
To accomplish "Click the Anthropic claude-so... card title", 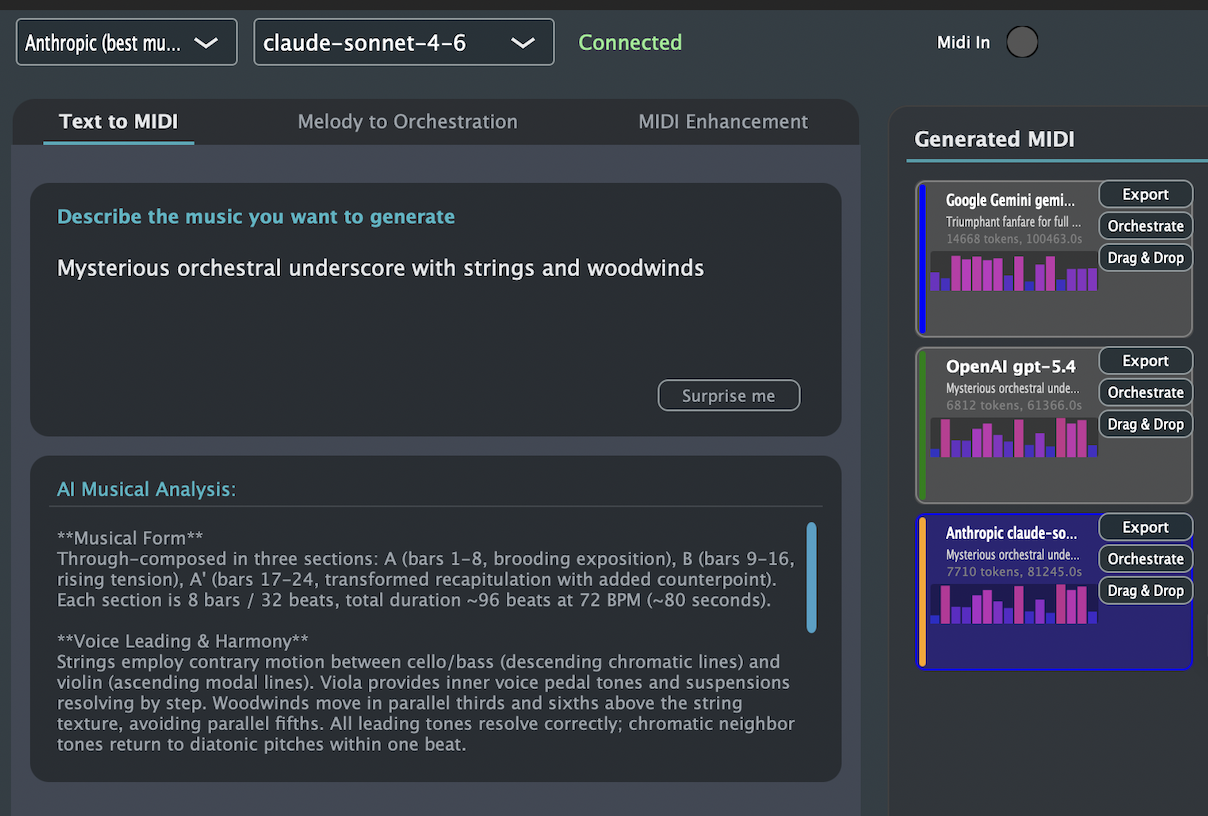I will [x=1011, y=533].
